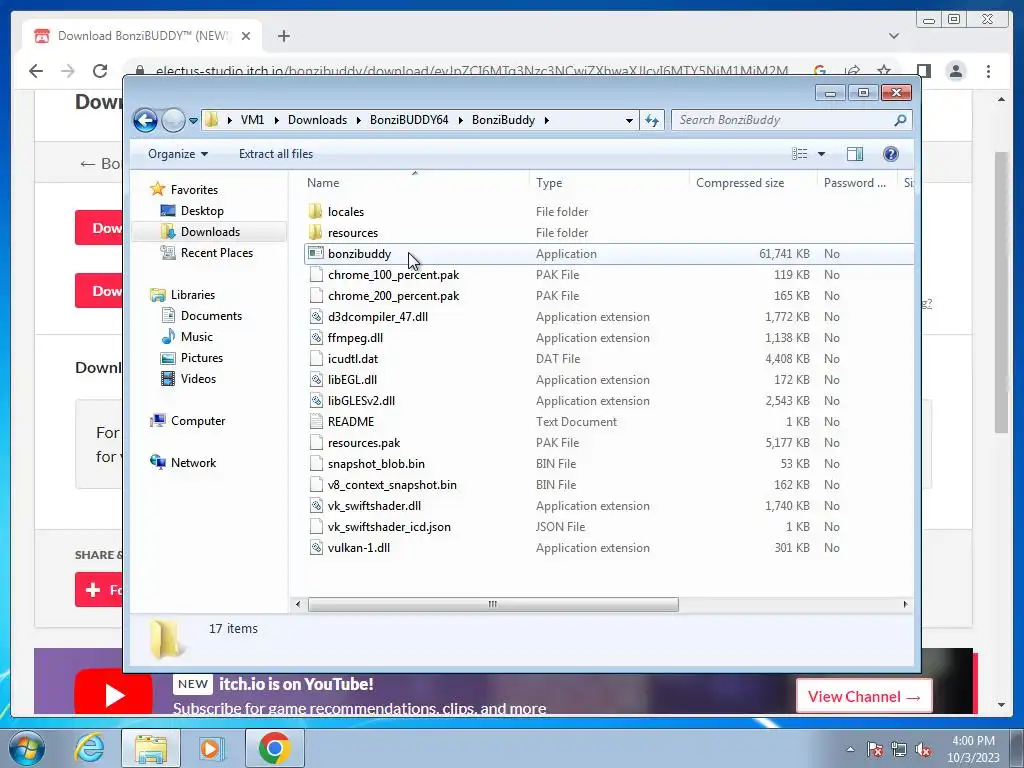Open a new Chrome tab with plus button
Screen dimensions: 1024x768
pyautogui.click(x=283, y=36)
